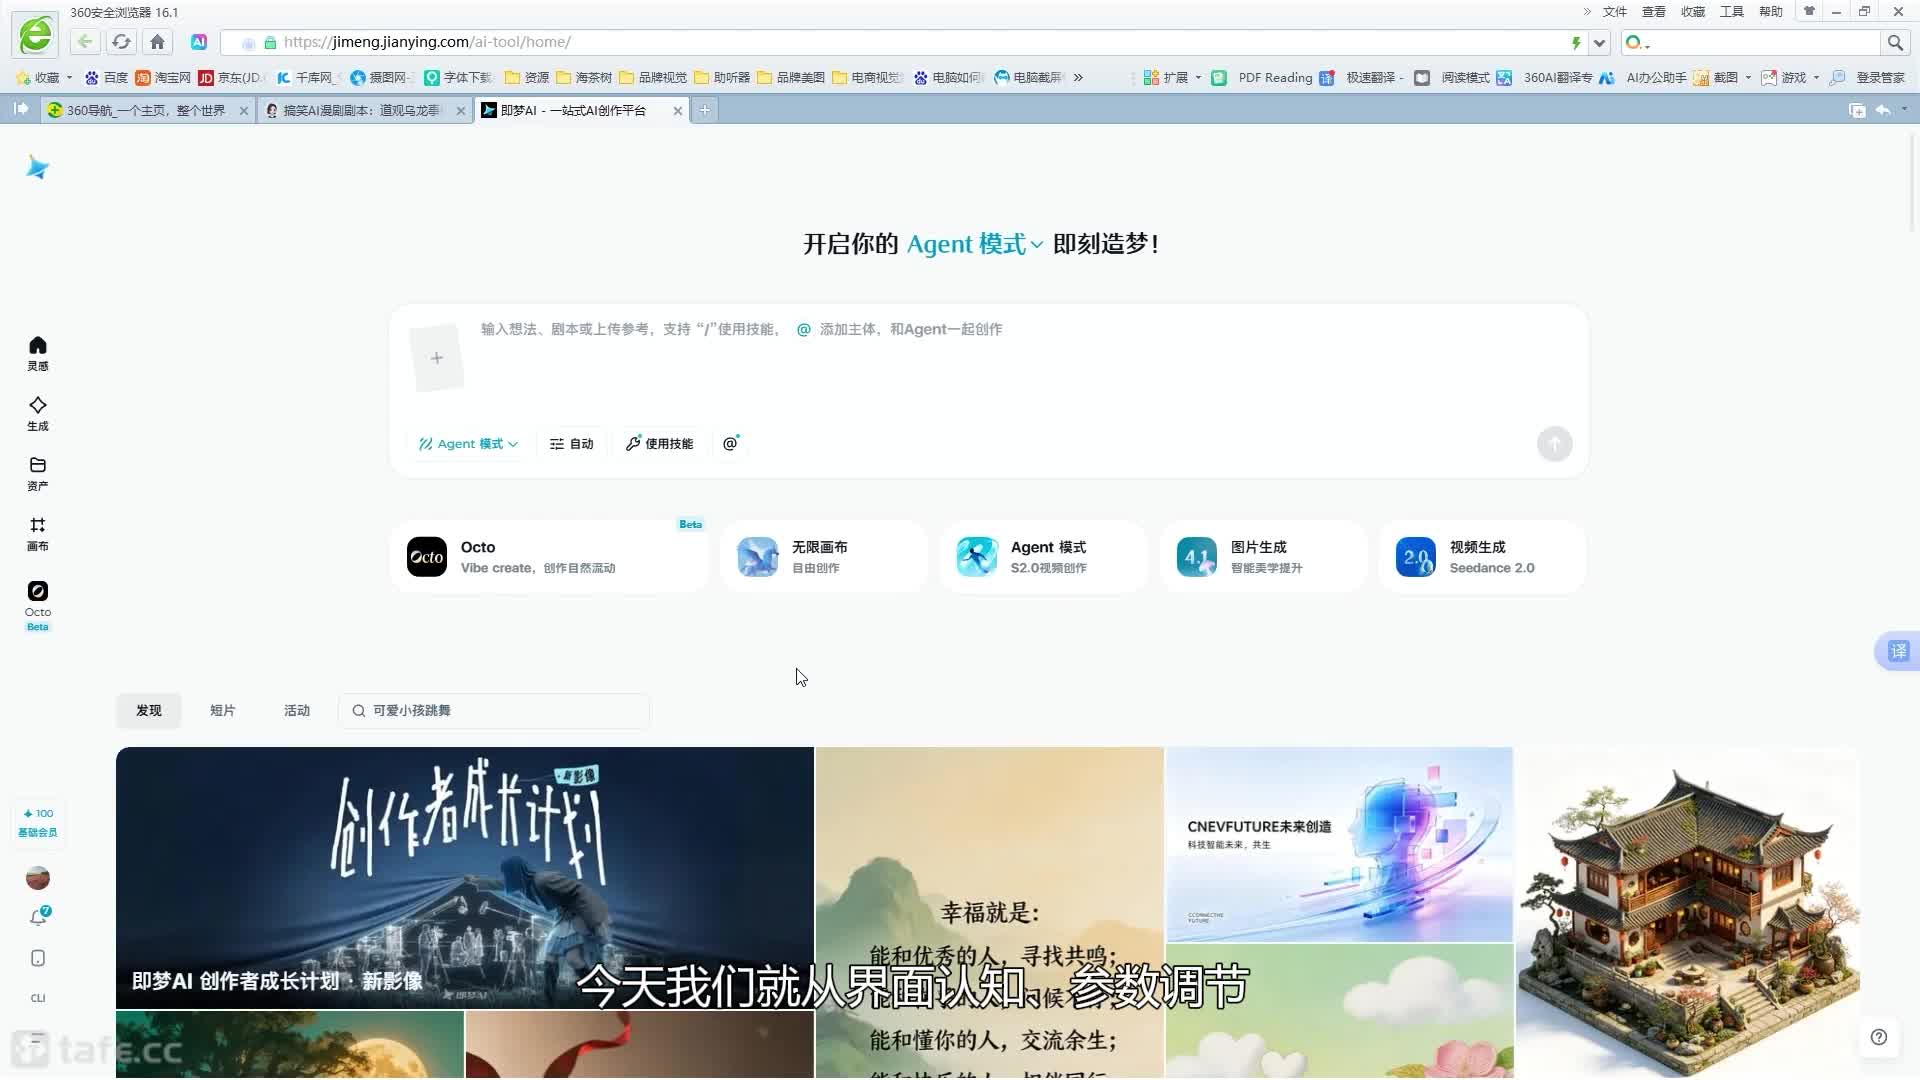Click the AI icon next to home button
The height and width of the screenshot is (1080, 1920).
tap(199, 42)
